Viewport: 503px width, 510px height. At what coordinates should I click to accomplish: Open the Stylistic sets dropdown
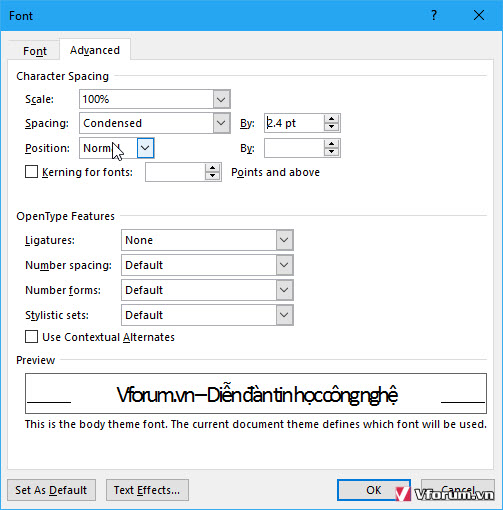[207, 315]
